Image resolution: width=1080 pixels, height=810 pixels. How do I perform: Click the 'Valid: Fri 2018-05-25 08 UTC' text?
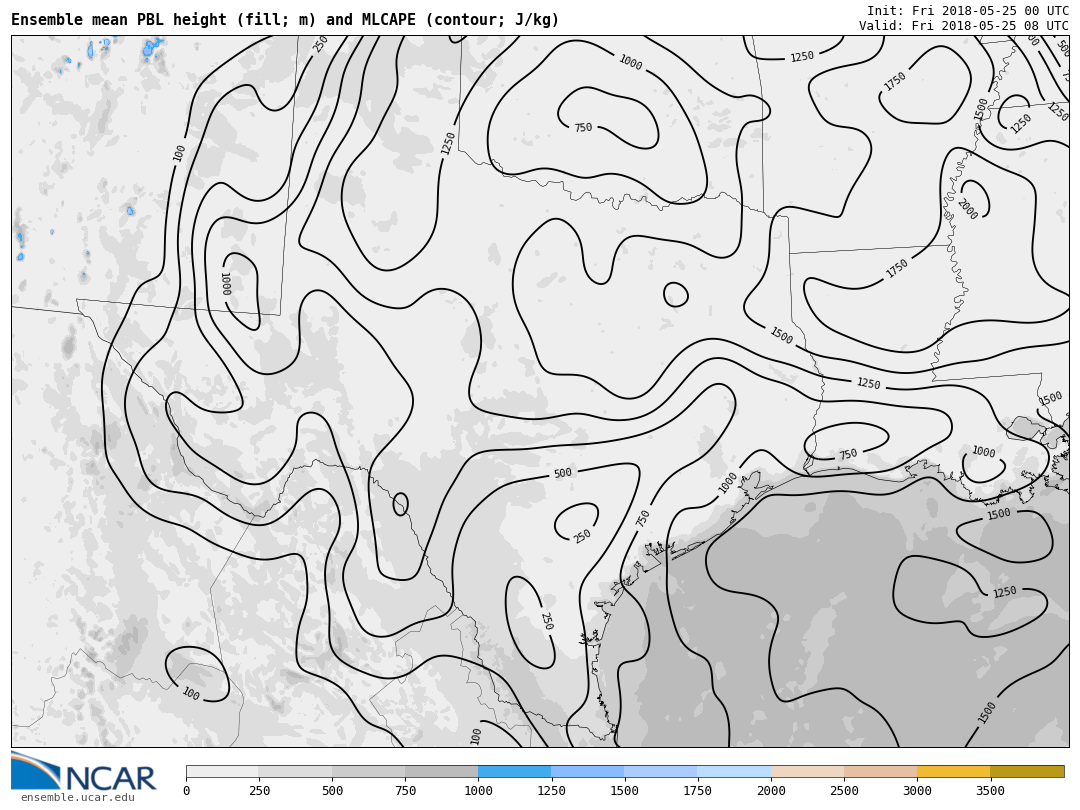(x=964, y=25)
